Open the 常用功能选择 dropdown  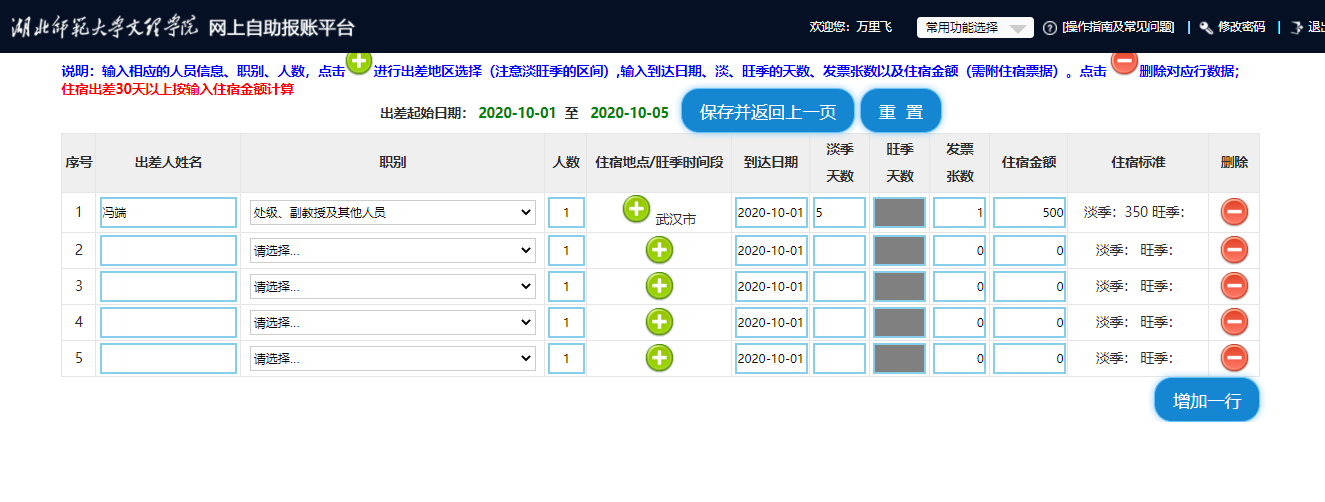coord(974,28)
